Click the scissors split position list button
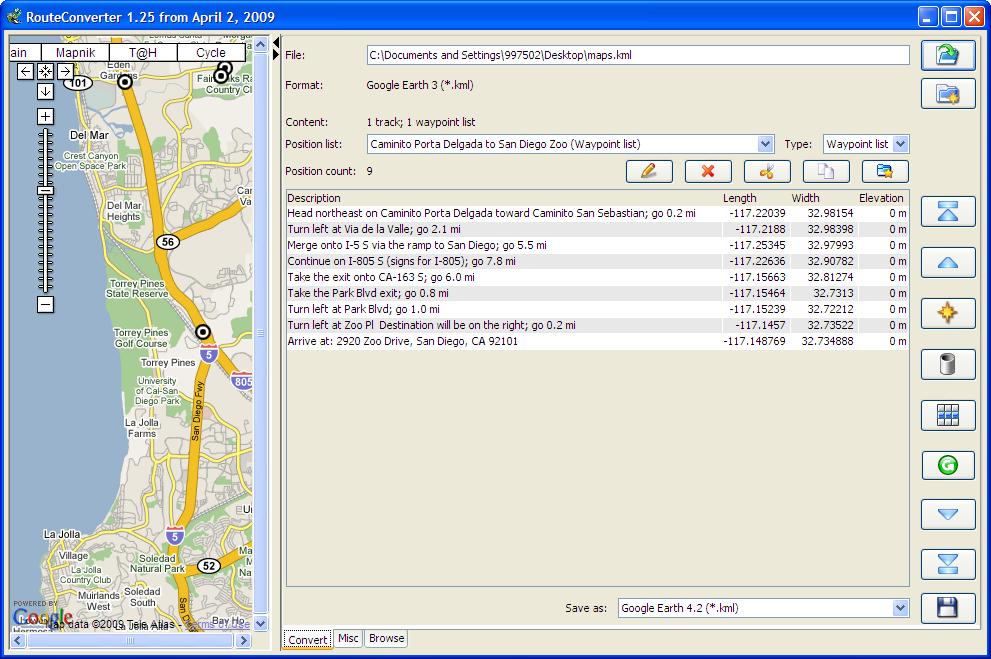The image size is (991, 659). tap(767, 171)
